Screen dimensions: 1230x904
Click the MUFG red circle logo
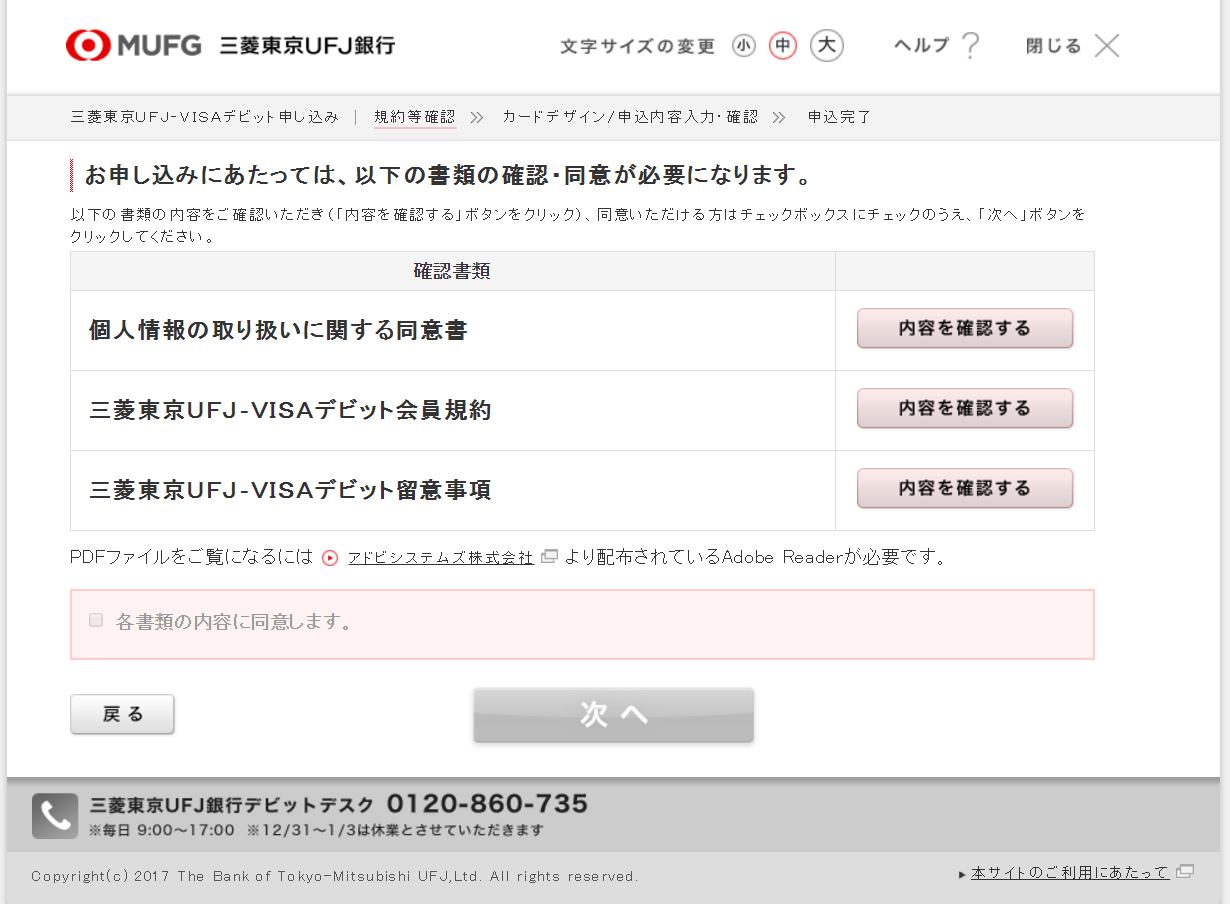[x=88, y=45]
